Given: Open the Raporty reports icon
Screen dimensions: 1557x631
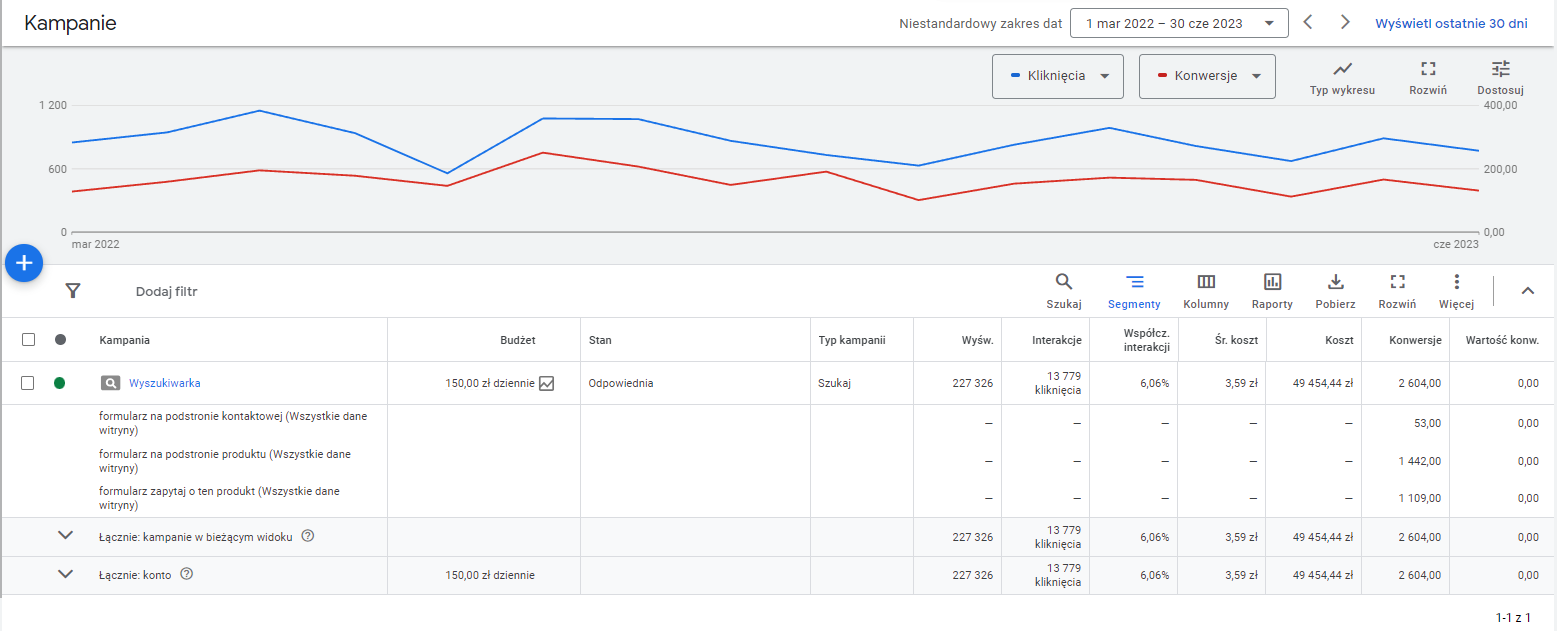Looking at the screenshot, I should (x=1272, y=290).
